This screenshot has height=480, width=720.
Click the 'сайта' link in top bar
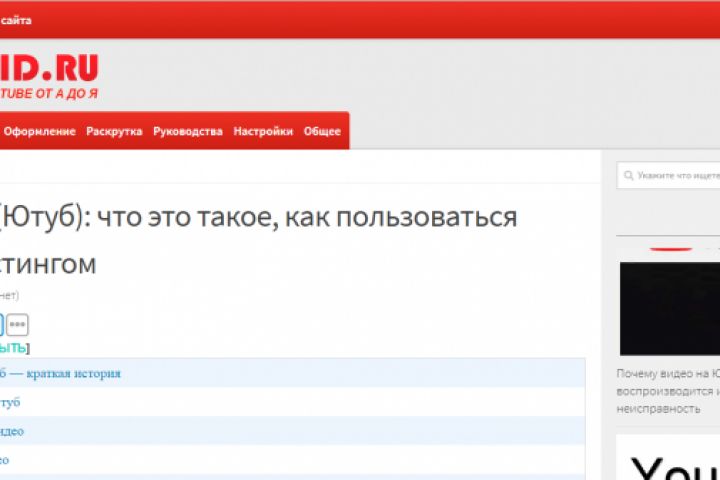pyautogui.click(x=16, y=20)
